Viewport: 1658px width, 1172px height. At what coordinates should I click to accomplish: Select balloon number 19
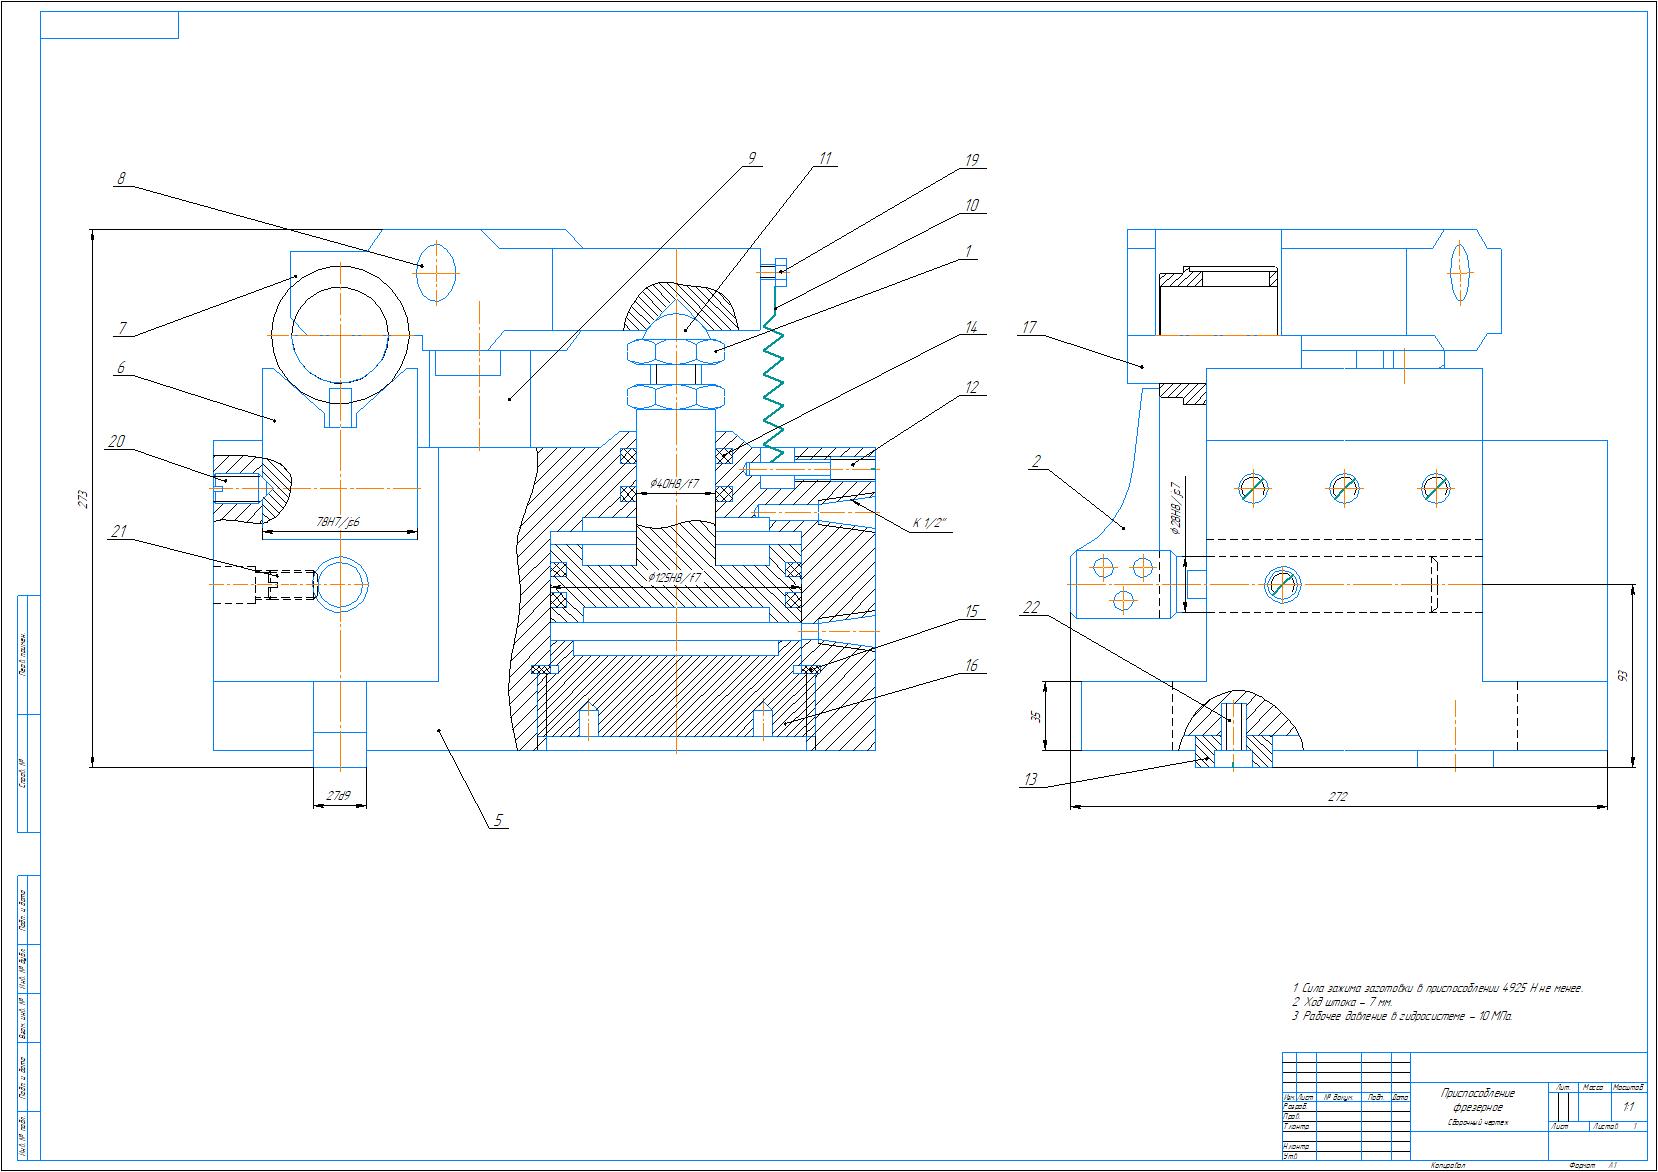coord(971,160)
